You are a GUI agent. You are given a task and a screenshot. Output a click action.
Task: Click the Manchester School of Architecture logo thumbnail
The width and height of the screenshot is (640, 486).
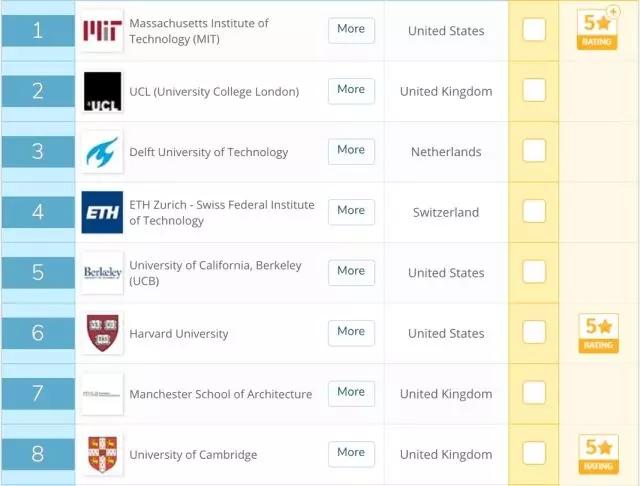[x=102, y=394]
